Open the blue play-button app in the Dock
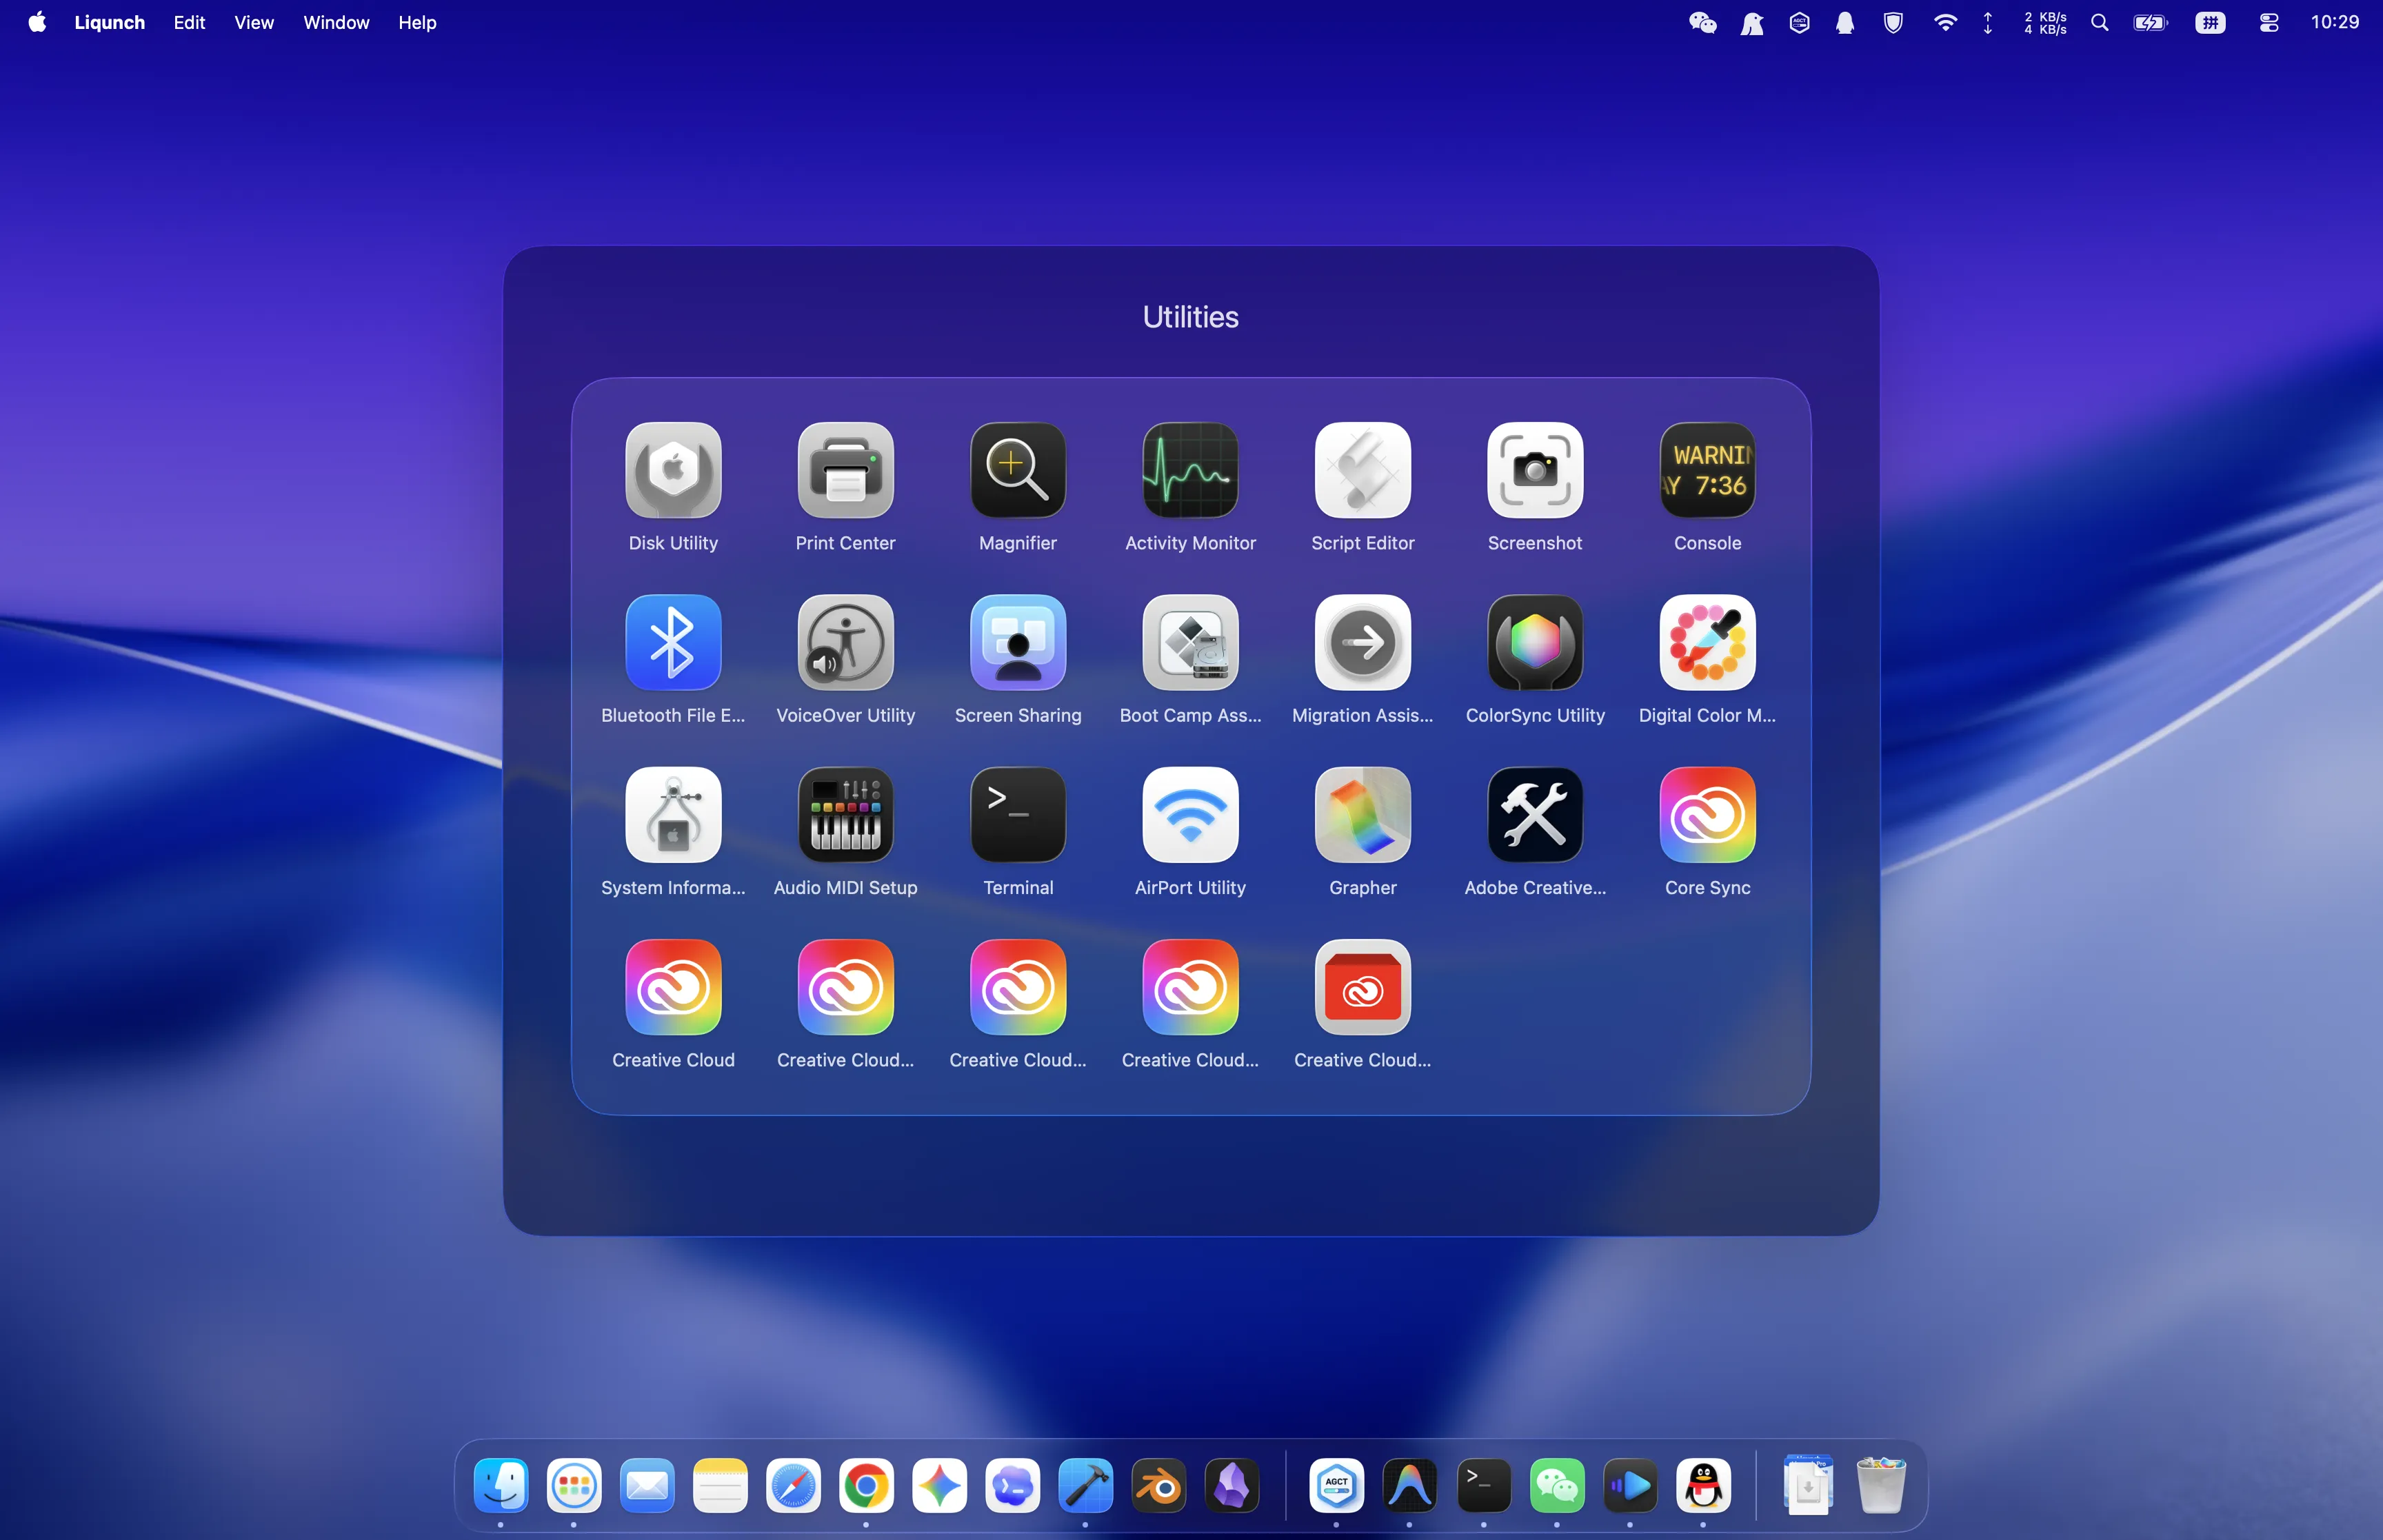This screenshot has width=2383, height=1540. pos(1630,1485)
